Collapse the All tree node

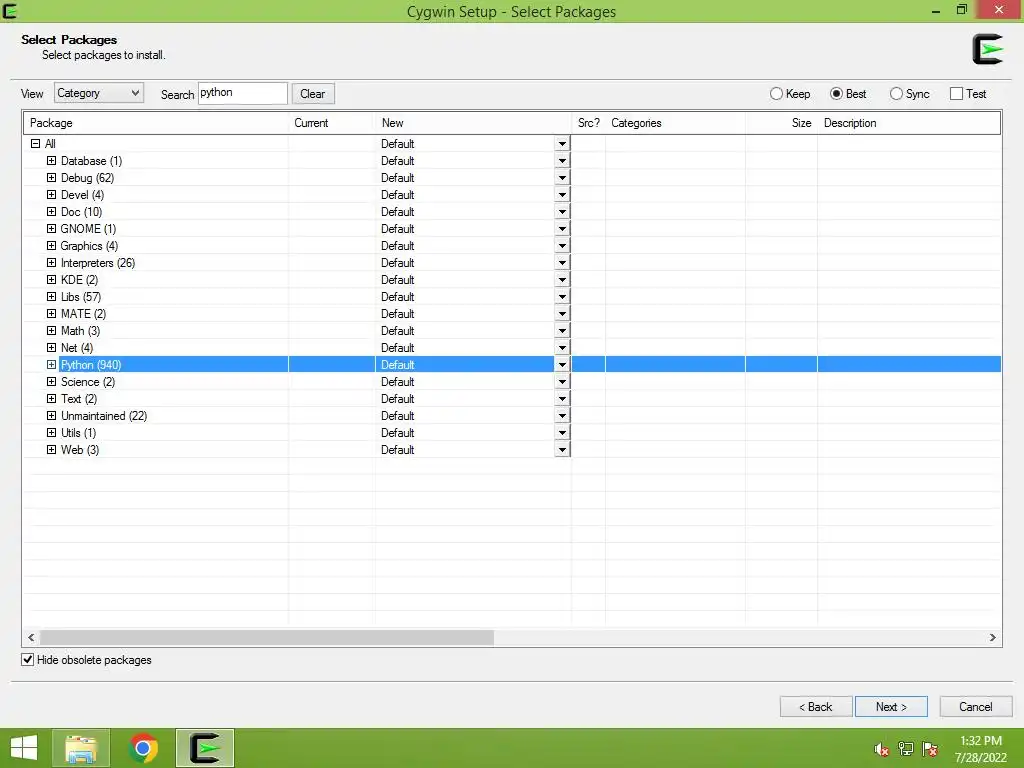35,144
